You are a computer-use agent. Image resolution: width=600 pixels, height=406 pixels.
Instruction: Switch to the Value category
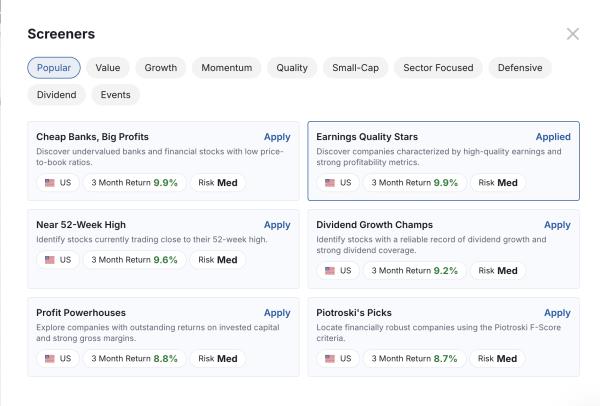pos(108,68)
